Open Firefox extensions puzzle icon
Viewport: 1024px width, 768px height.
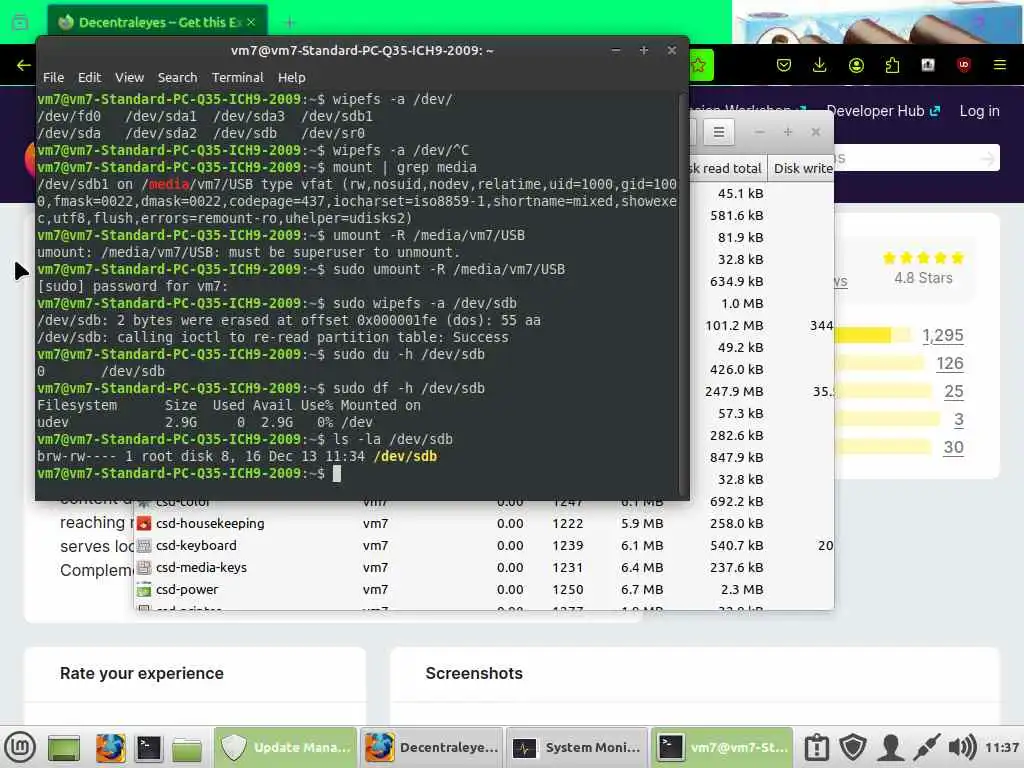click(892, 65)
